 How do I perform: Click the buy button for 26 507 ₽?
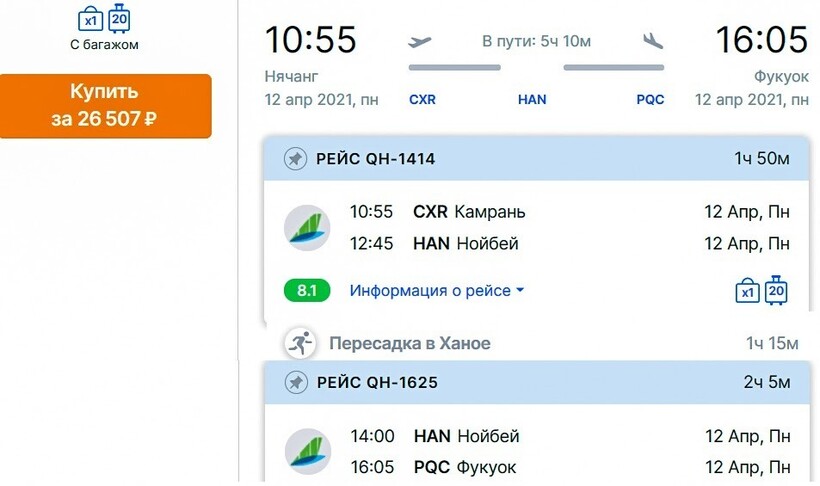click(105, 105)
